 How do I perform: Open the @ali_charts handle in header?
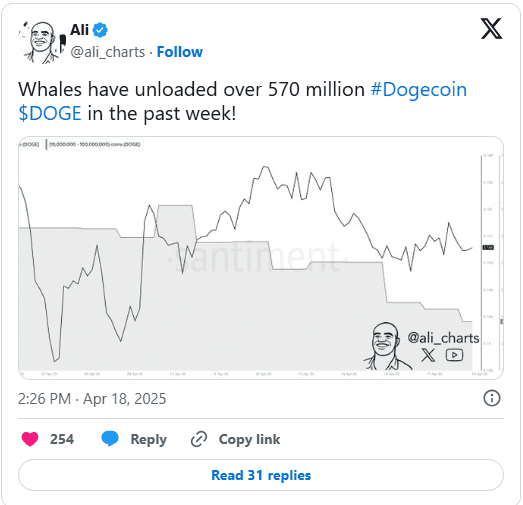coord(108,52)
